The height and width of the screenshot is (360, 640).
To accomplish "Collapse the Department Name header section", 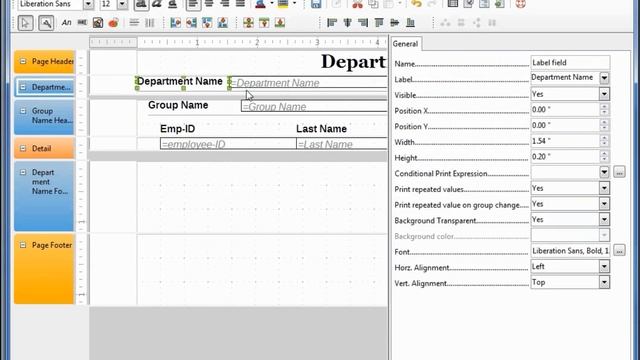I will click(23, 87).
